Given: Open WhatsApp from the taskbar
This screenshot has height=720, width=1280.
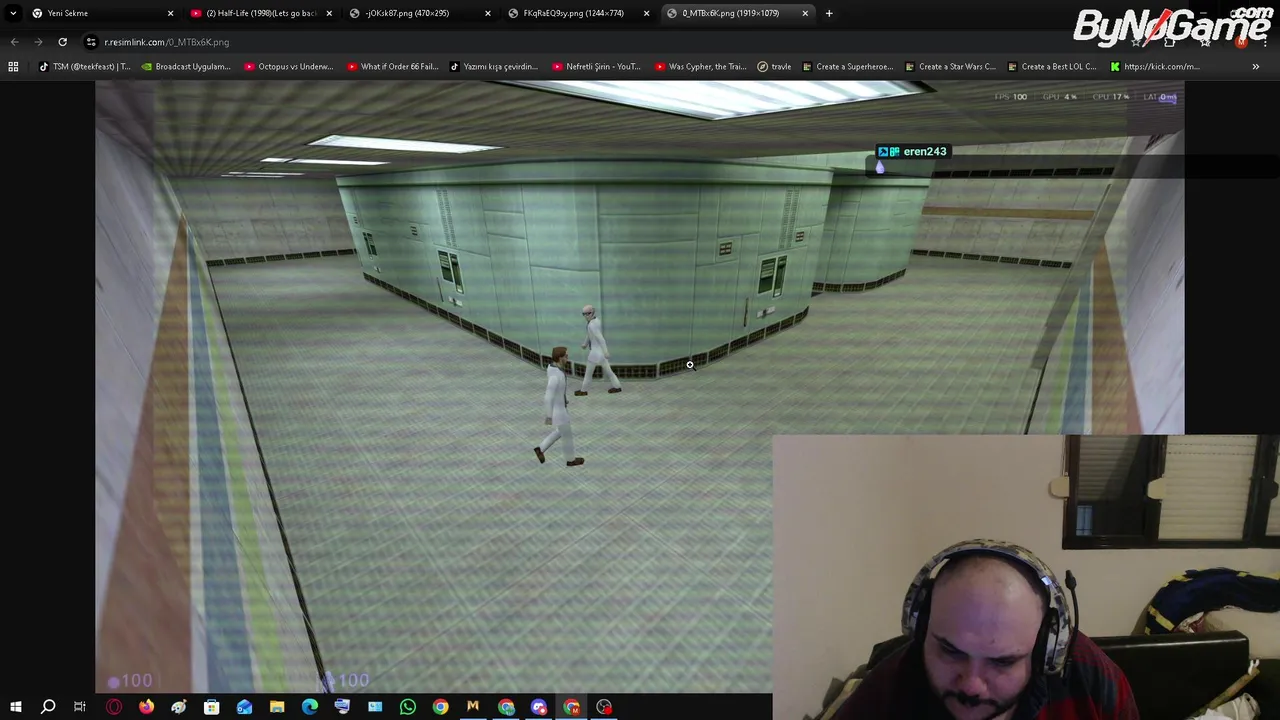Looking at the screenshot, I should pyautogui.click(x=408, y=707).
